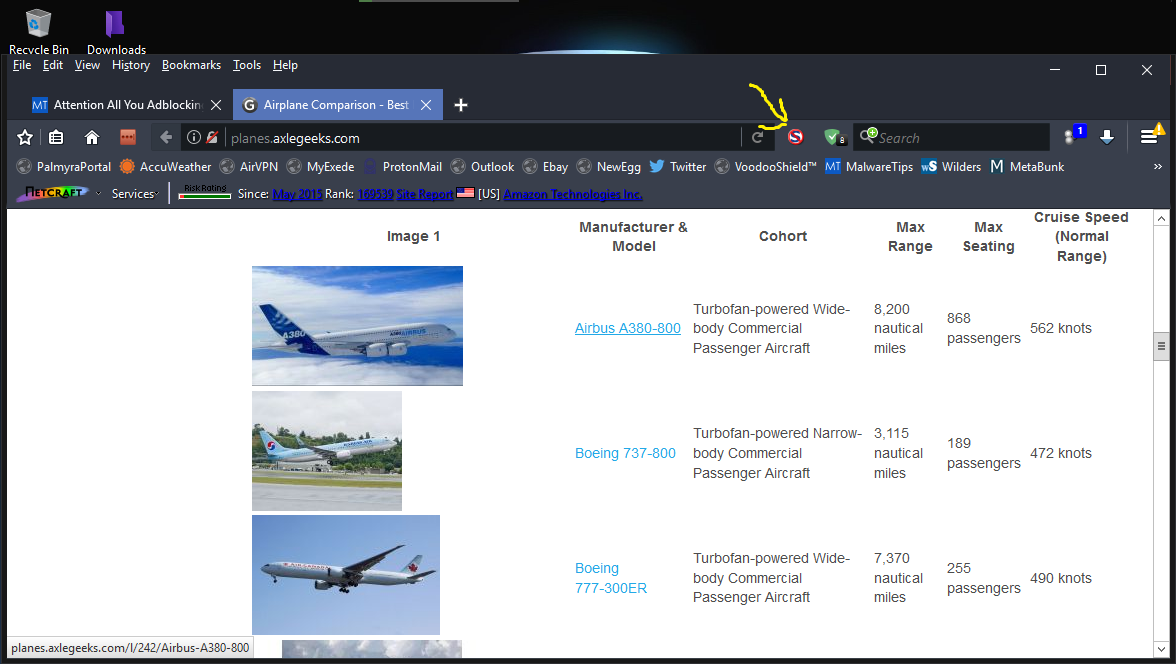Open a new tab with plus button

click(x=461, y=105)
